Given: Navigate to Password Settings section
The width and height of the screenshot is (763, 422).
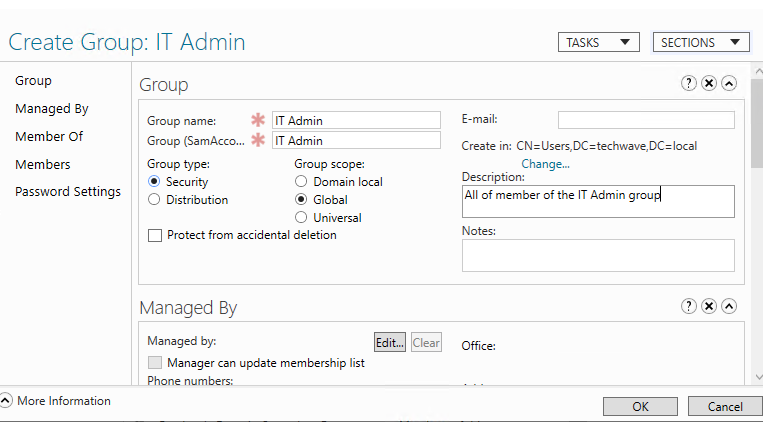Looking at the screenshot, I should click(x=68, y=192).
